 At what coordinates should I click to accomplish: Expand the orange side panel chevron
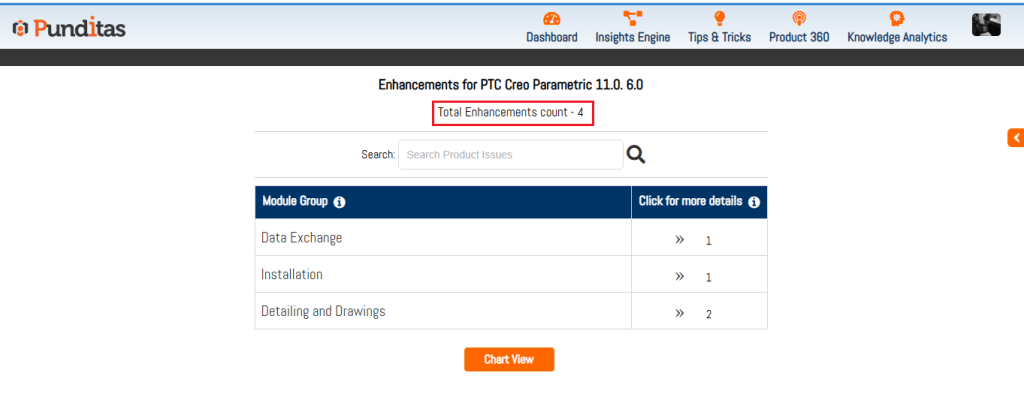pos(1016,138)
